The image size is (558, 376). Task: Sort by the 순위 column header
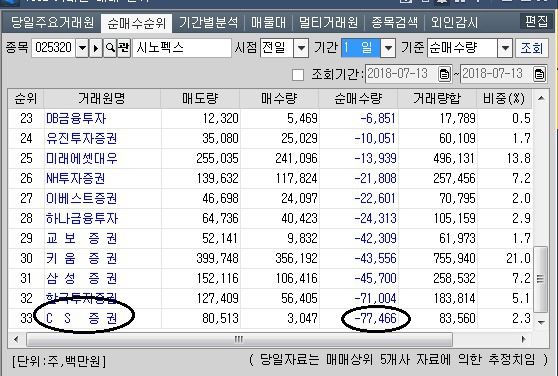pos(26,99)
